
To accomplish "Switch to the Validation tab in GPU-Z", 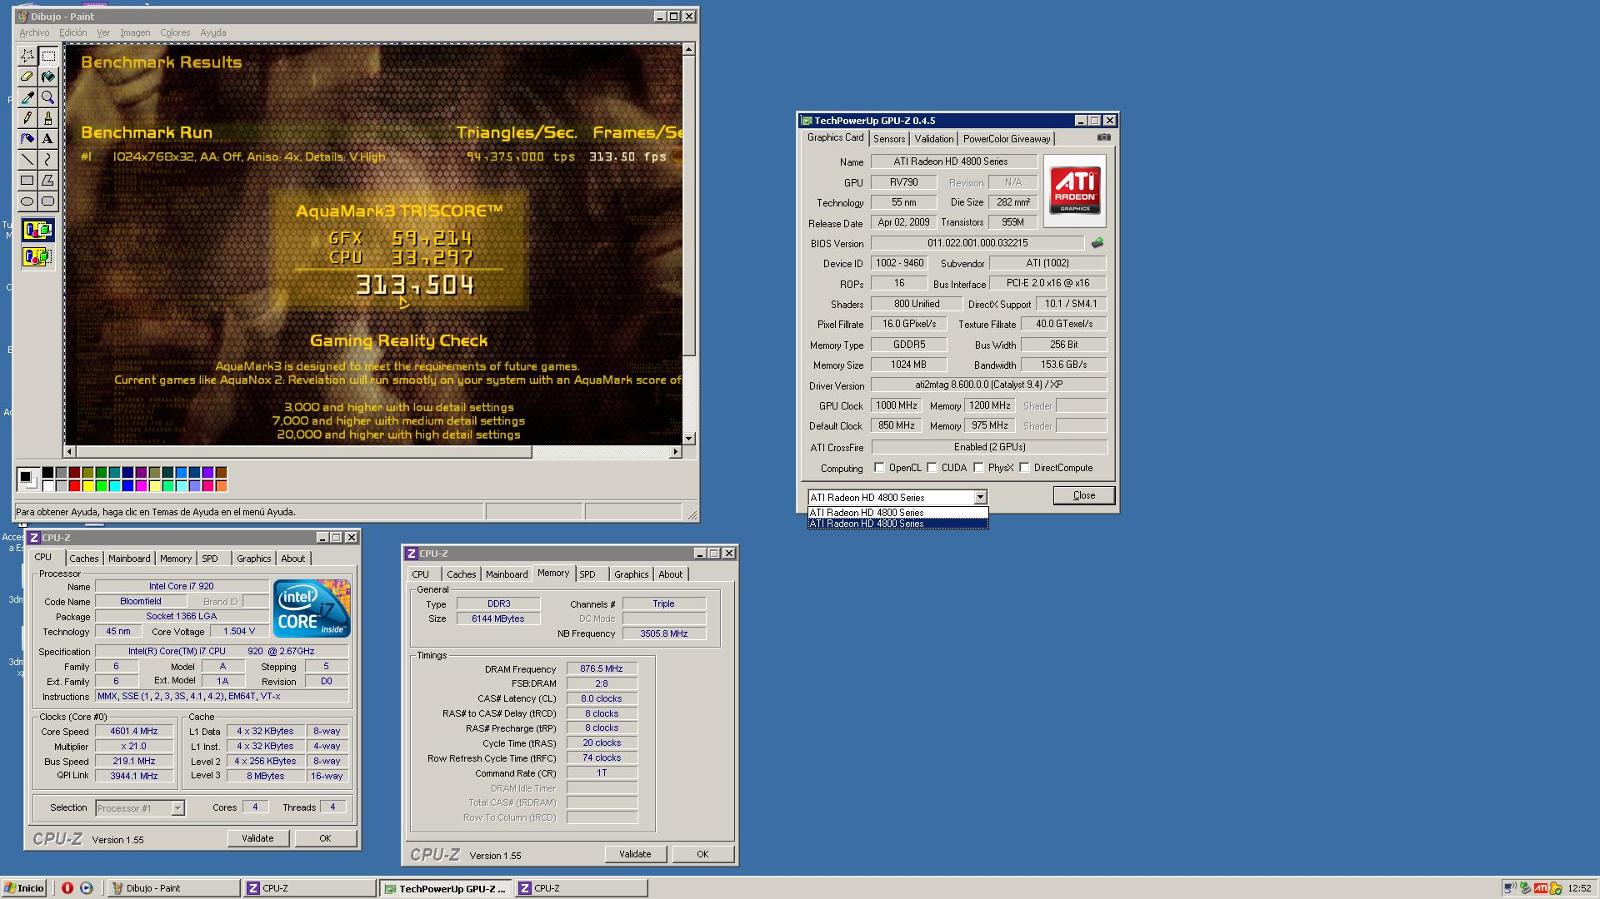I will click(x=934, y=139).
